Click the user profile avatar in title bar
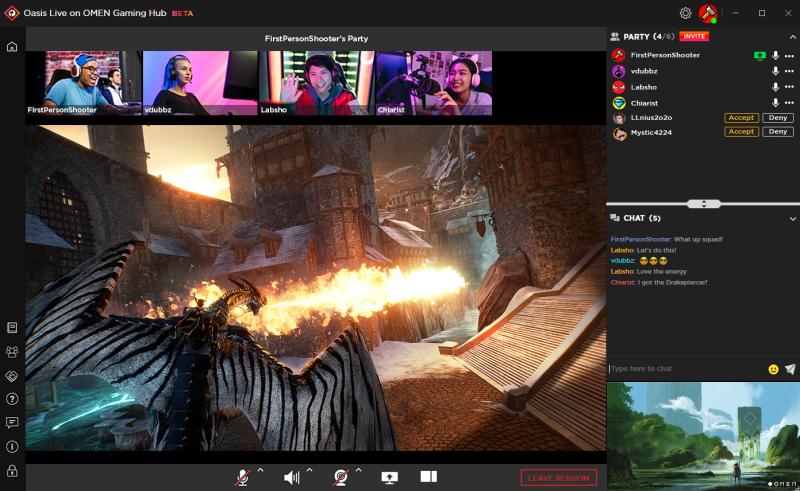 coord(708,13)
